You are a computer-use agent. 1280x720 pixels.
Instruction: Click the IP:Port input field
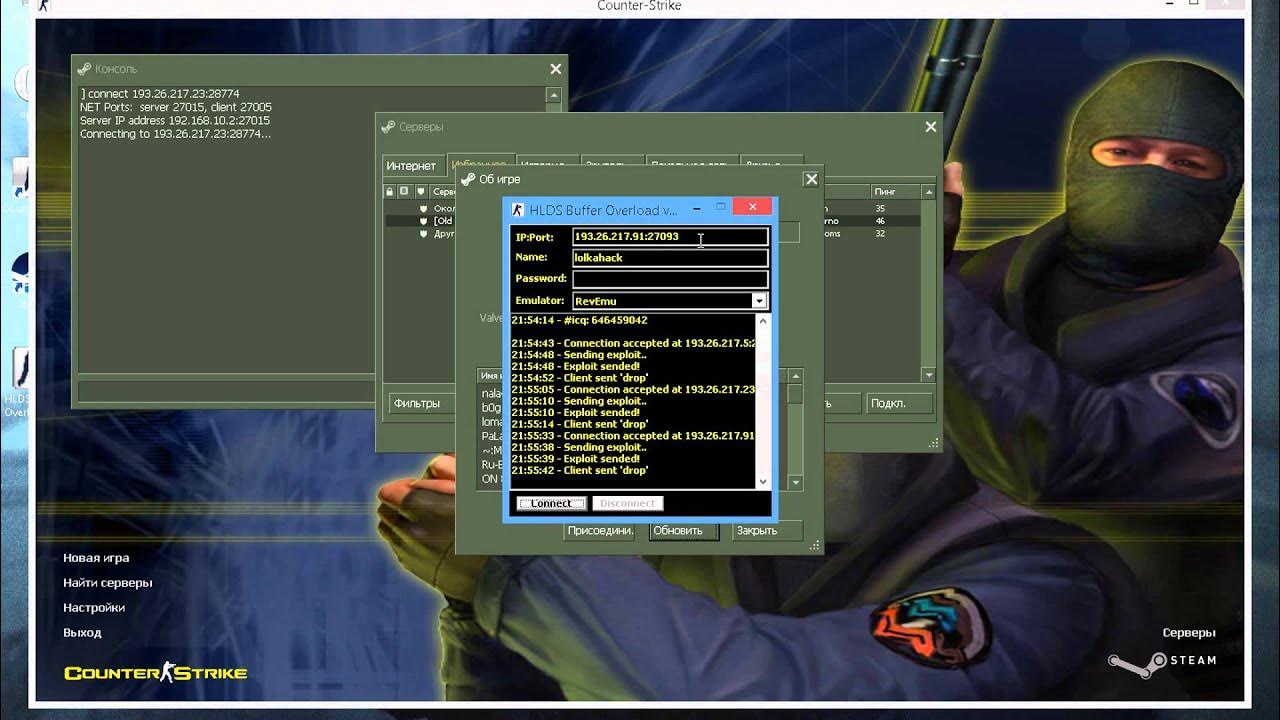[x=670, y=237]
